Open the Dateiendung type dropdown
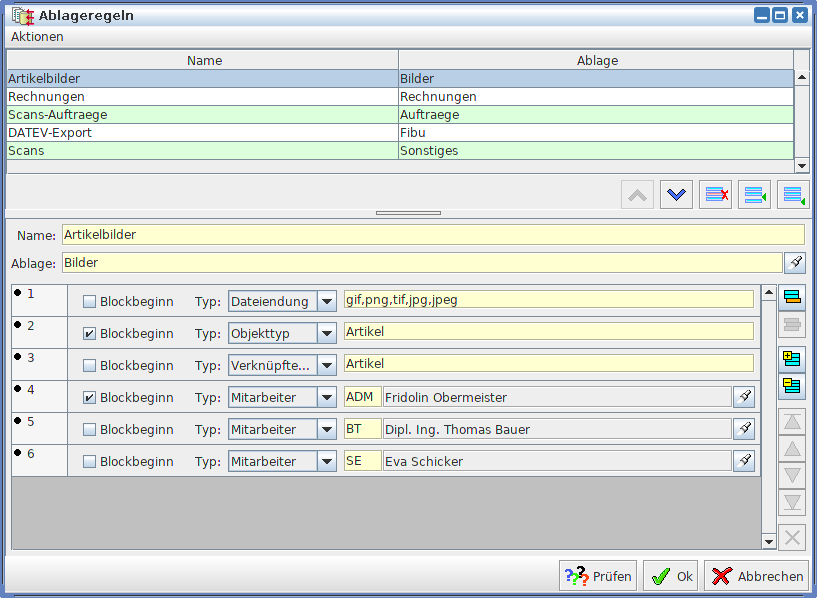The height and width of the screenshot is (598, 817). (x=326, y=301)
